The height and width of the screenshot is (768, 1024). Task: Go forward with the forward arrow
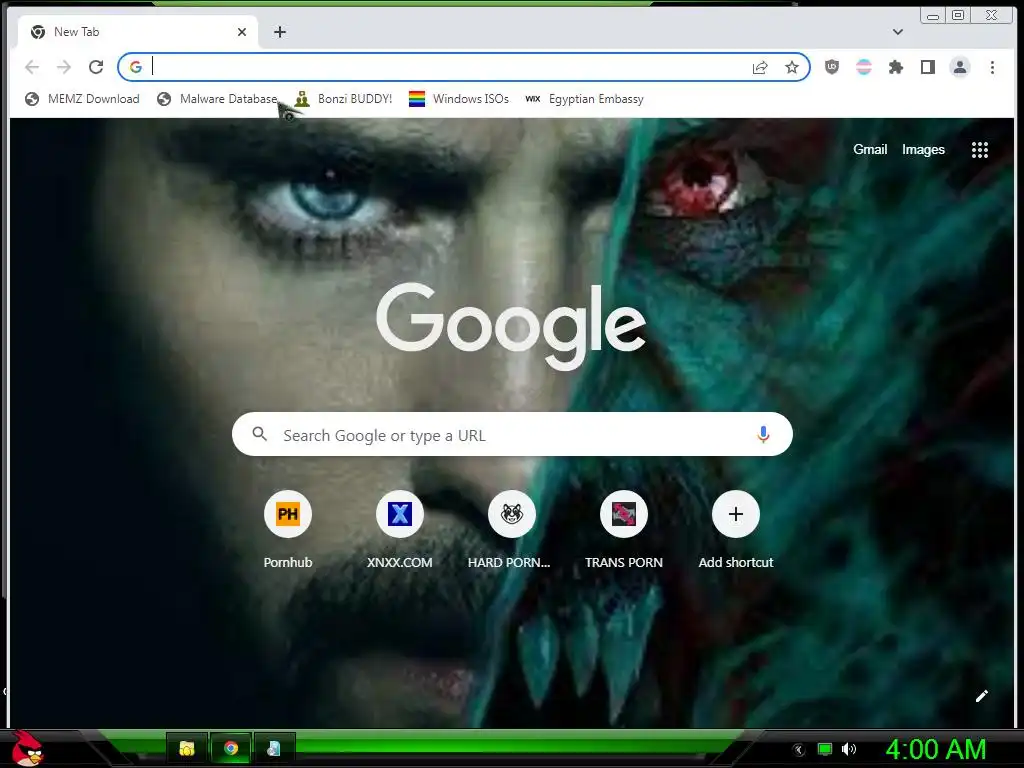64,67
